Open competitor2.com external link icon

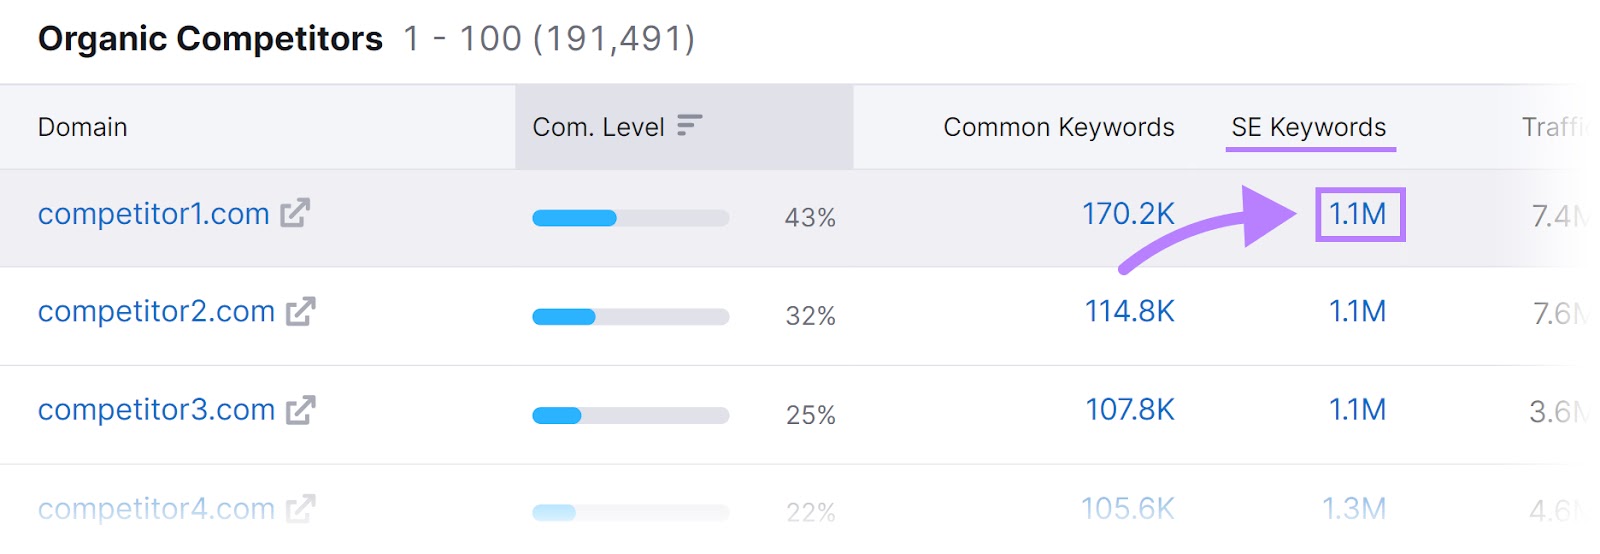(x=301, y=312)
